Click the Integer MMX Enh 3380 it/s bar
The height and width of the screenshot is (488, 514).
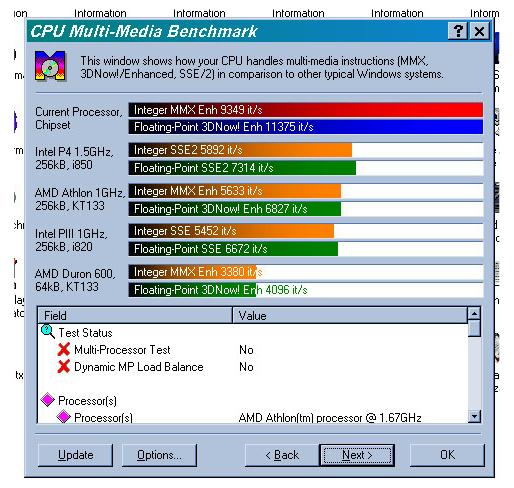pos(192,272)
